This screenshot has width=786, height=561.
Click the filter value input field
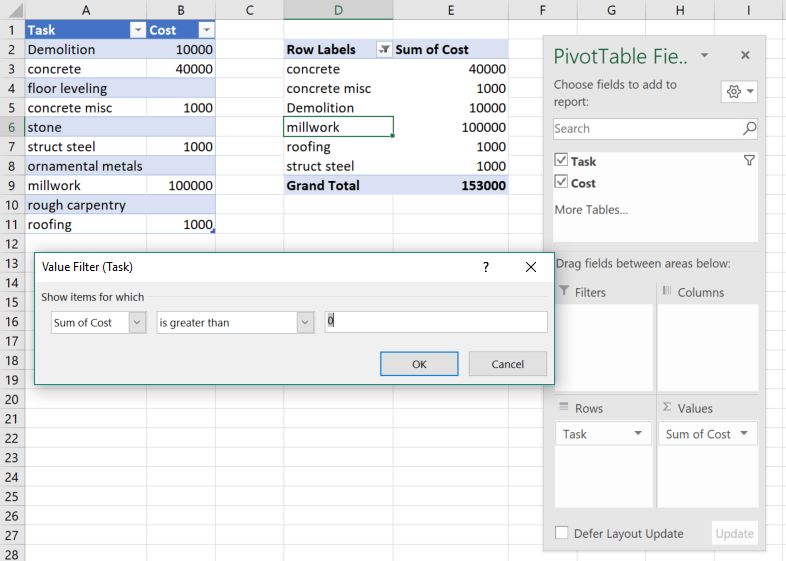(436, 322)
